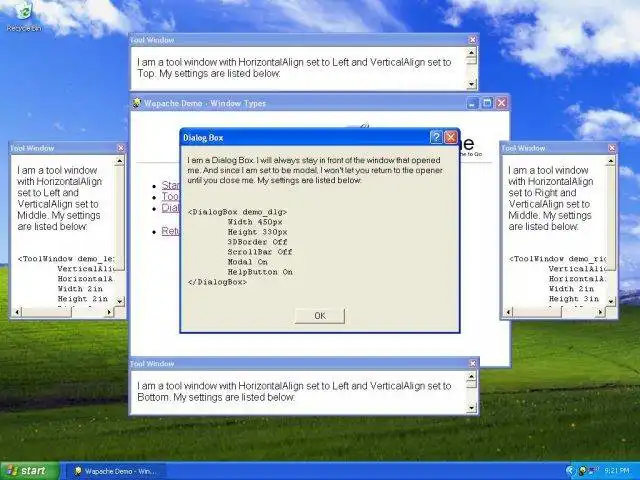Close the Dialog Box with its X
This screenshot has height=480, width=640.
tap(451, 137)
